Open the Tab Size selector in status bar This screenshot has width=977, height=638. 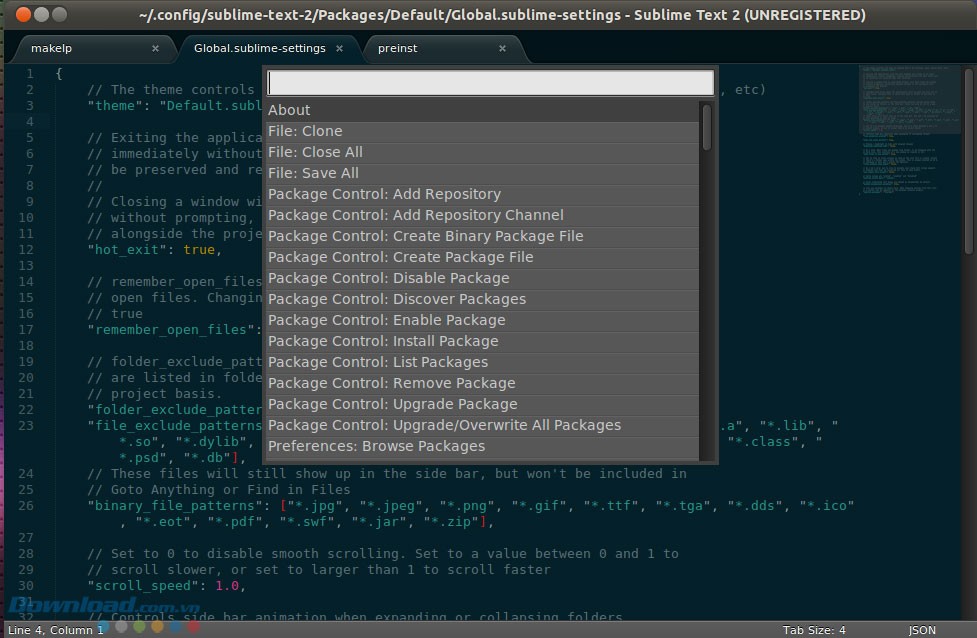tap(814, 630)
